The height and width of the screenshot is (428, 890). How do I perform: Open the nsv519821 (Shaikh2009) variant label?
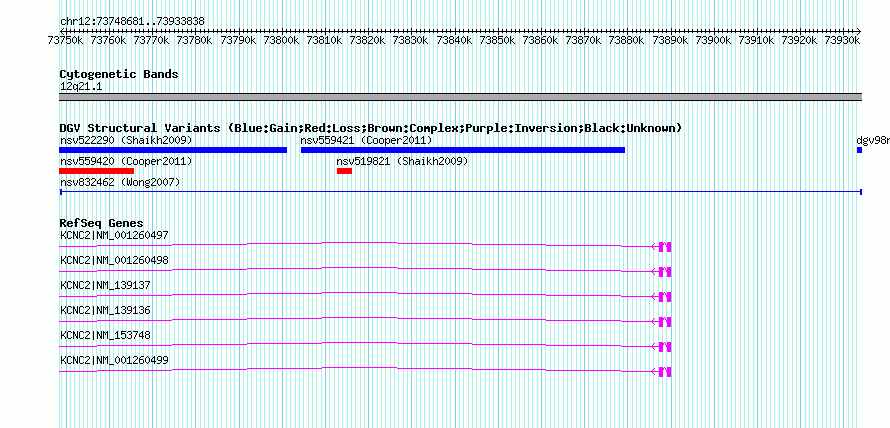pyautogui.click(x=402, y=162)
